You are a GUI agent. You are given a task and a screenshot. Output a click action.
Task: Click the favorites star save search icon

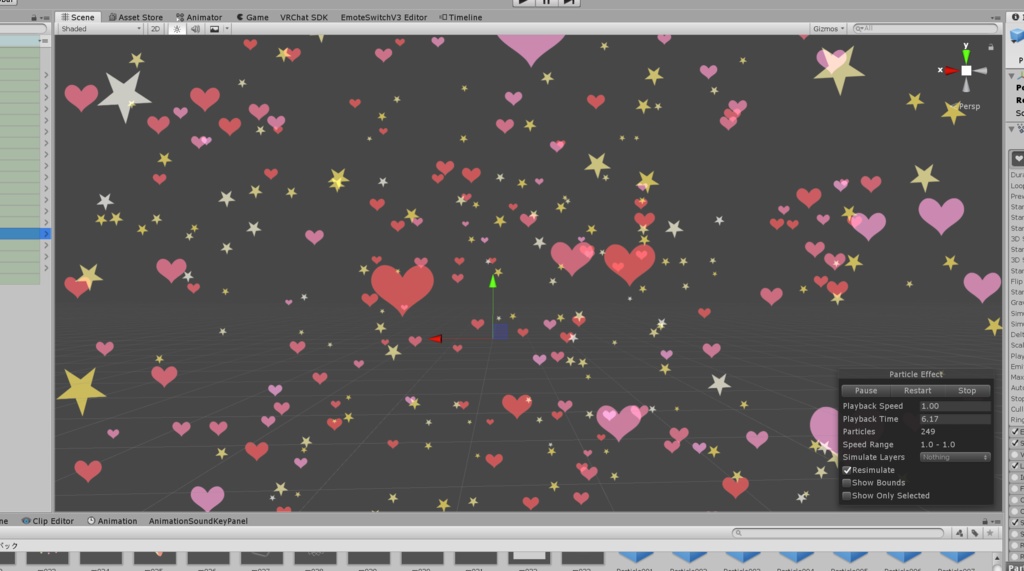tap(990, 533)
